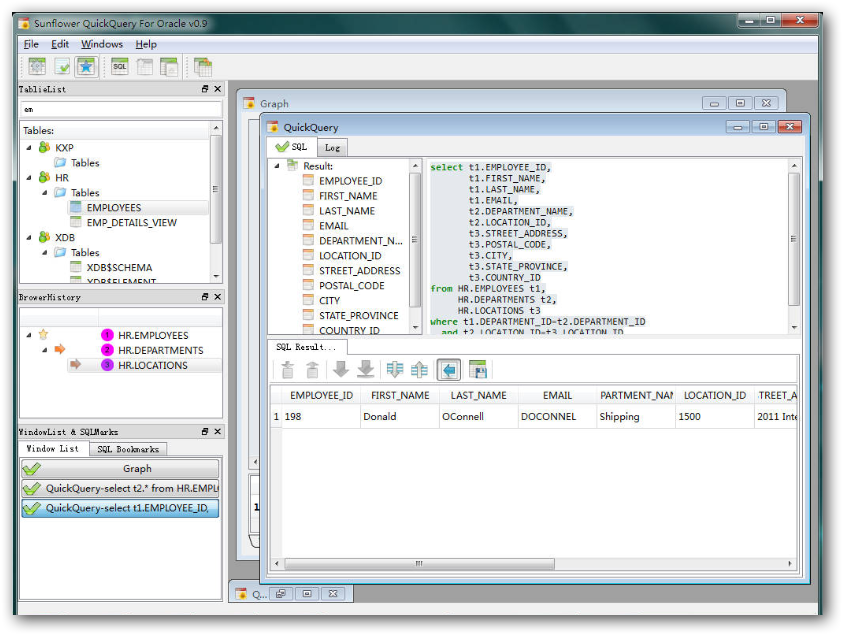
Task: Restore the minimized Q... window
Action: pos(281,594)
